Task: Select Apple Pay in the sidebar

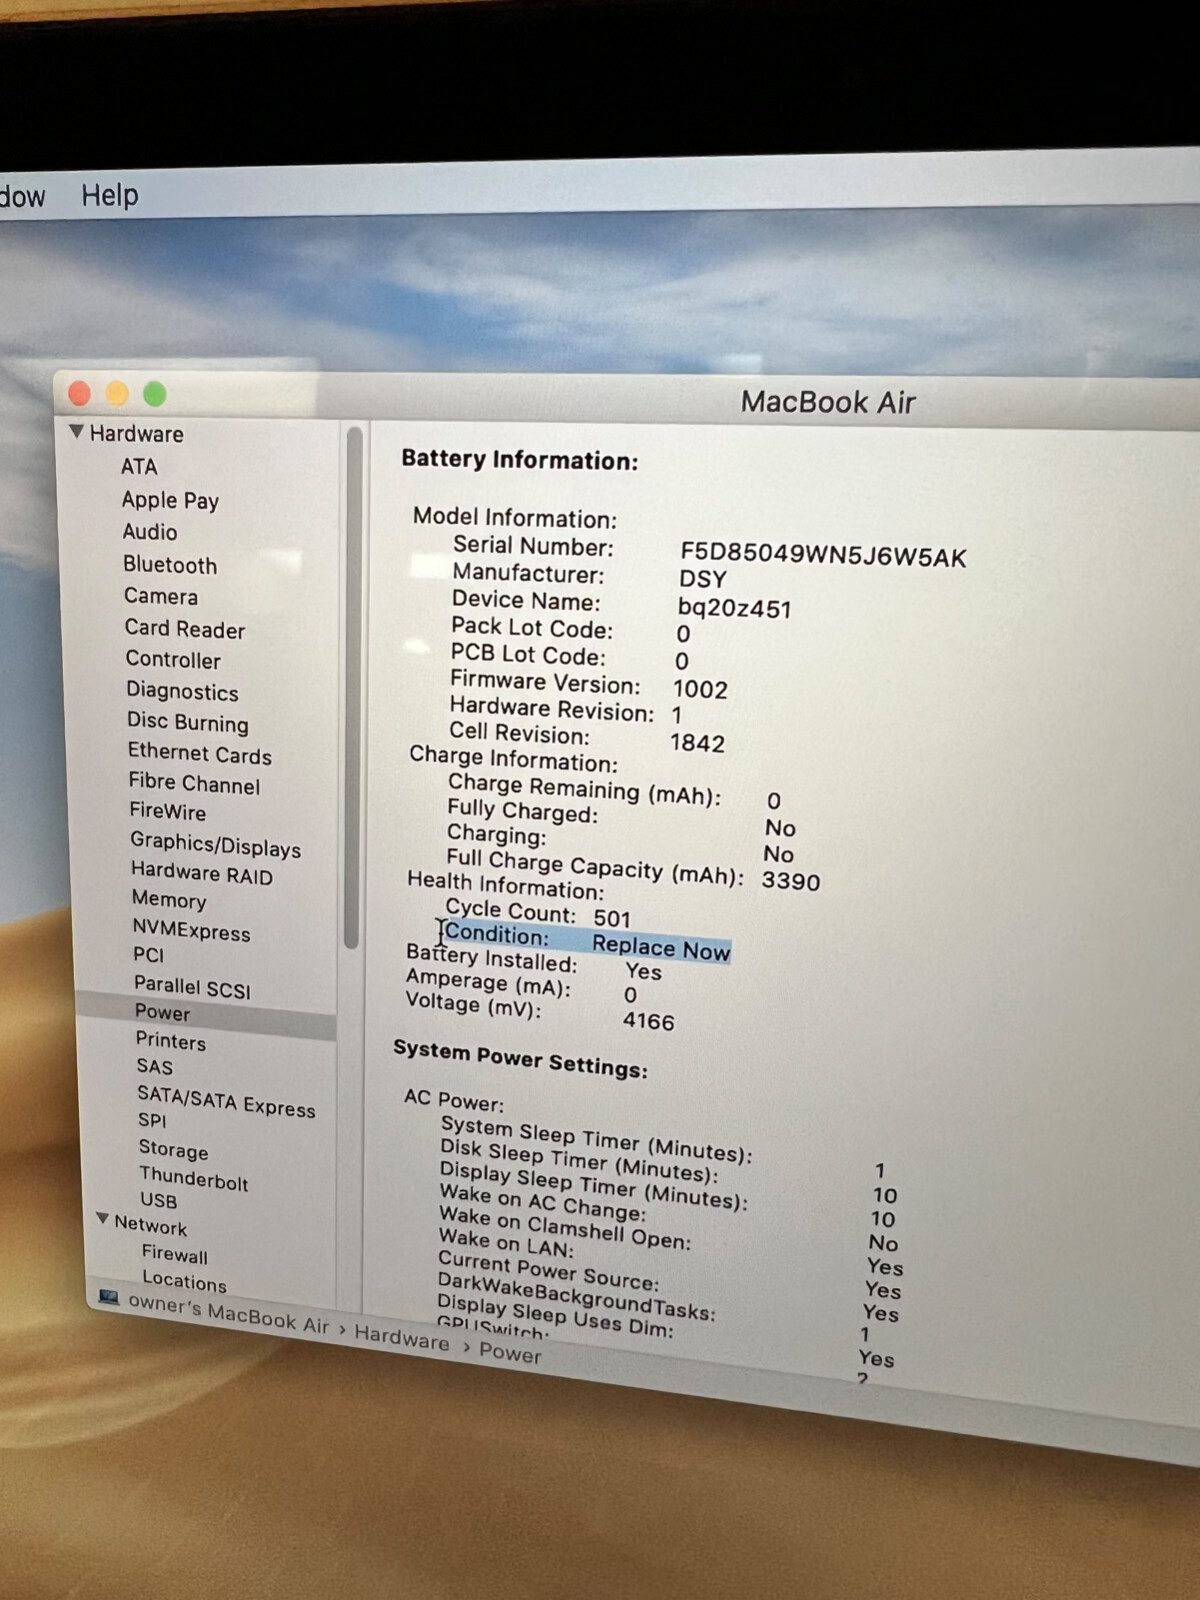Action: (170, 500)
